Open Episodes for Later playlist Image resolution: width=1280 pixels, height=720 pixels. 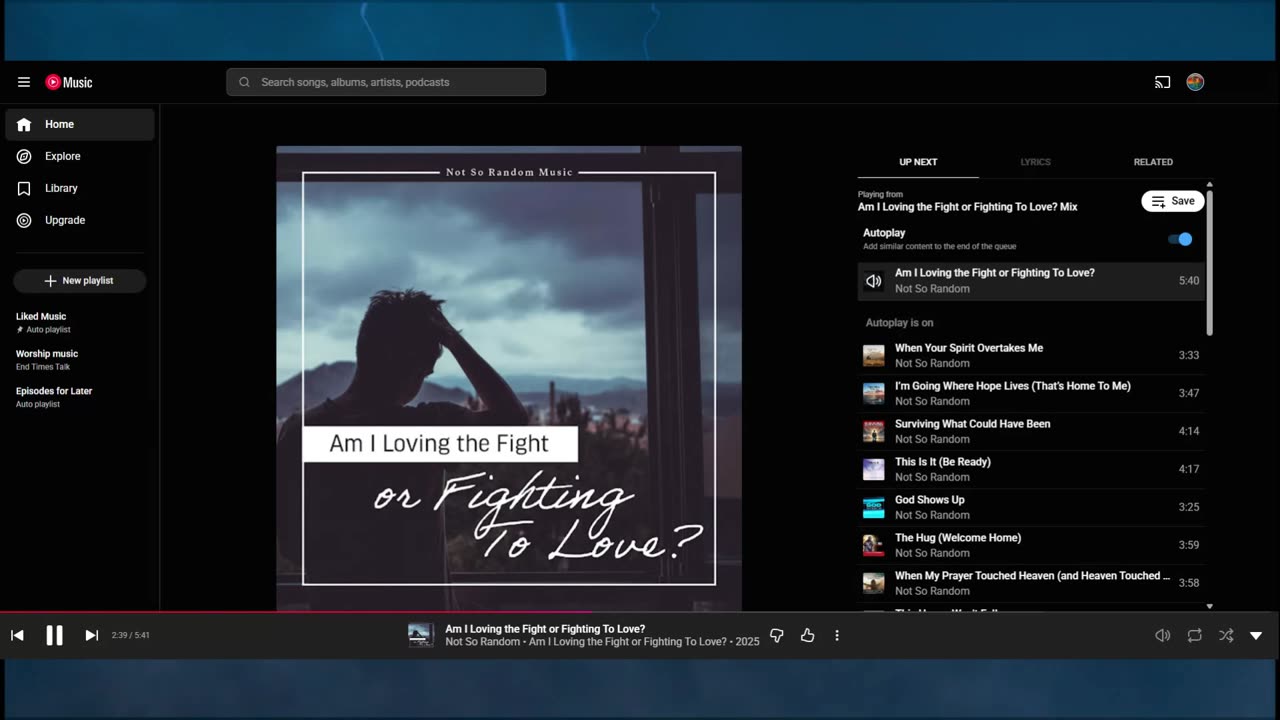point(54,391)
